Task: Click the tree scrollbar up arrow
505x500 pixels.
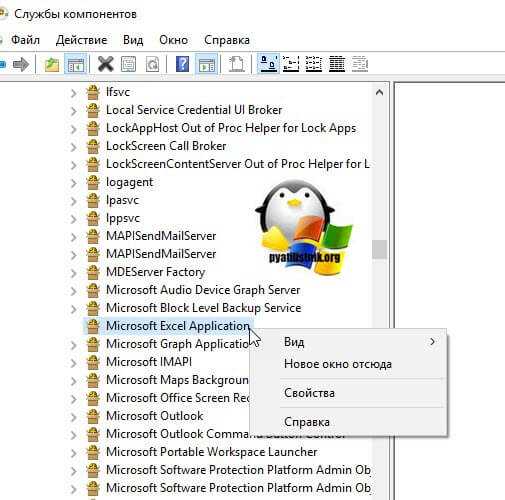Action: tap(379, 92)
